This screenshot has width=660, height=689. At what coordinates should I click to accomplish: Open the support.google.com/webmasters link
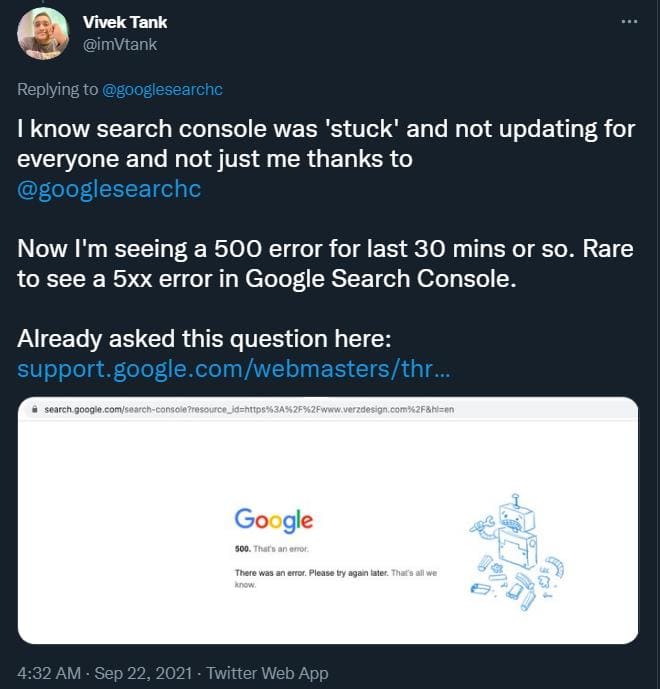(x=234, y=369)
